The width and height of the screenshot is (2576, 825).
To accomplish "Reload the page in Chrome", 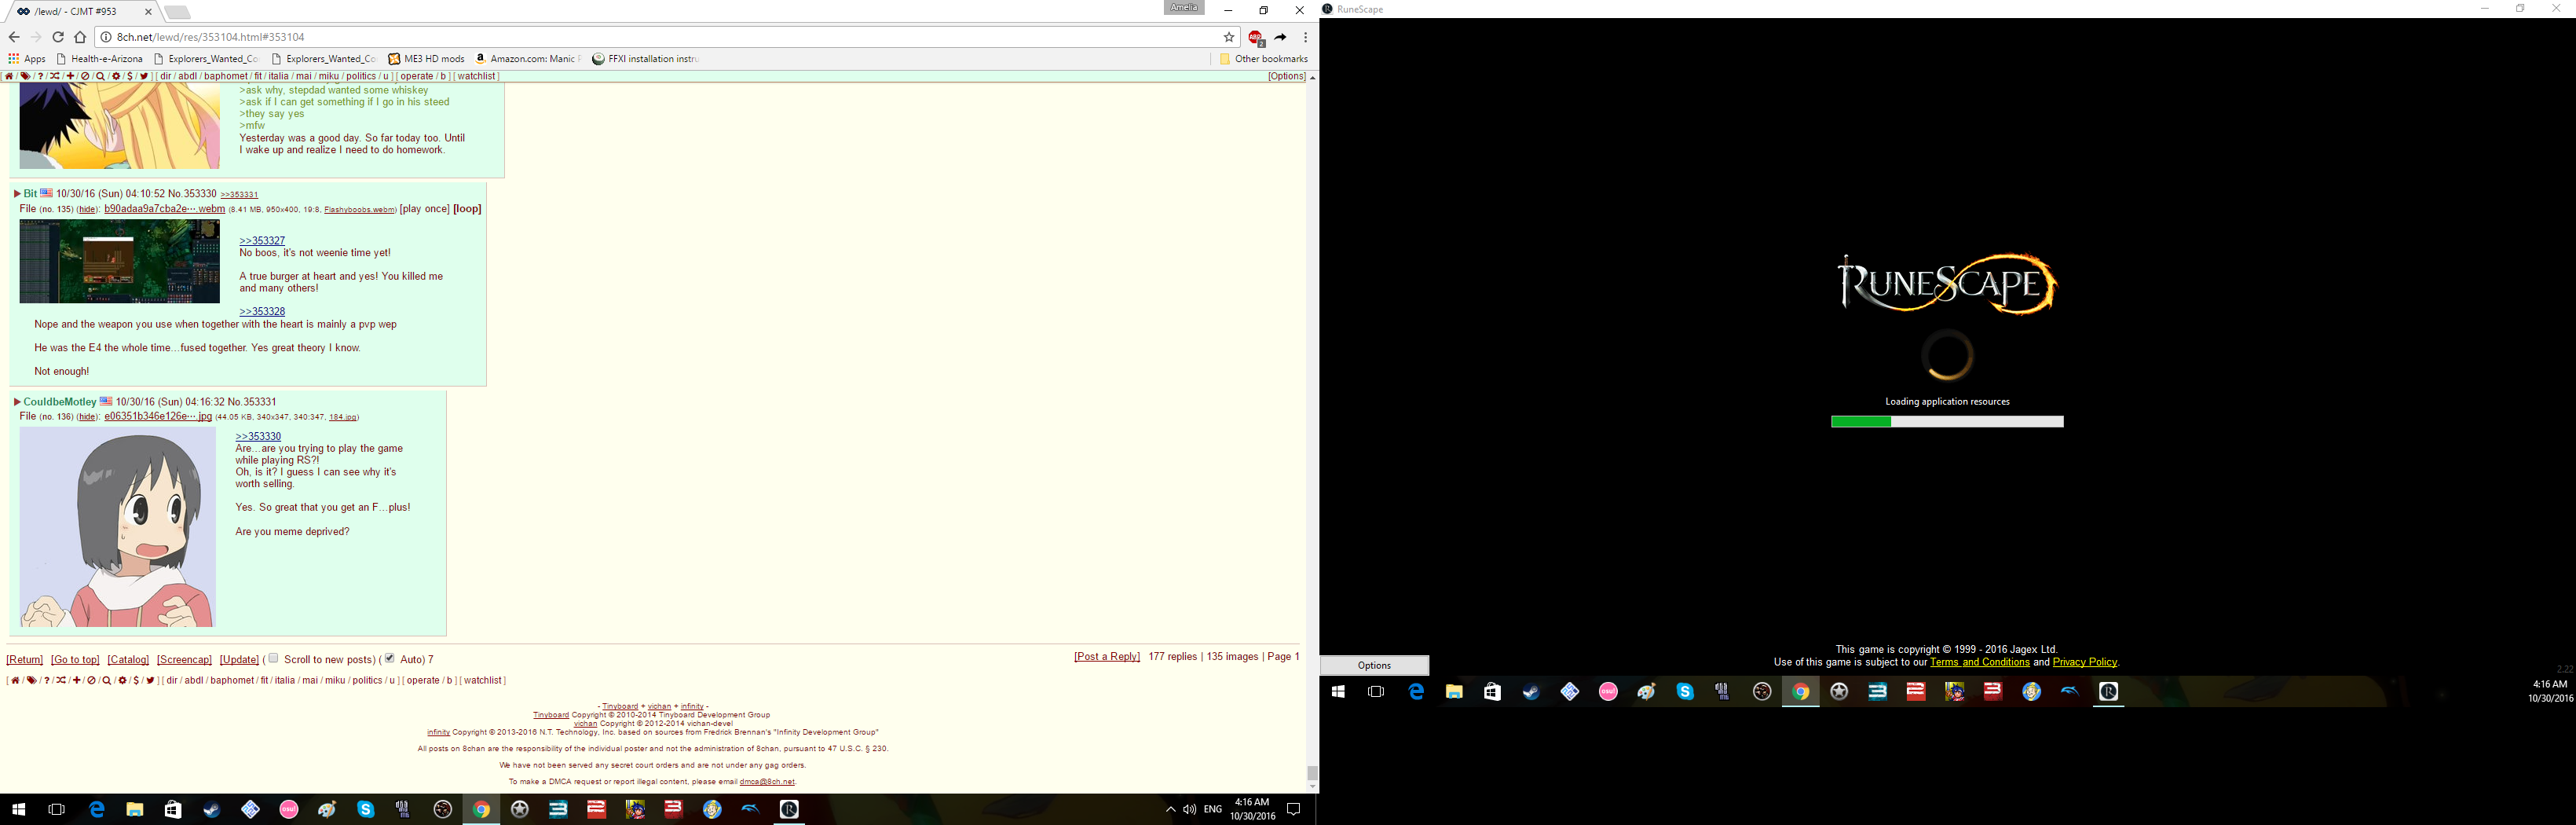I will (x=58, y=37).
